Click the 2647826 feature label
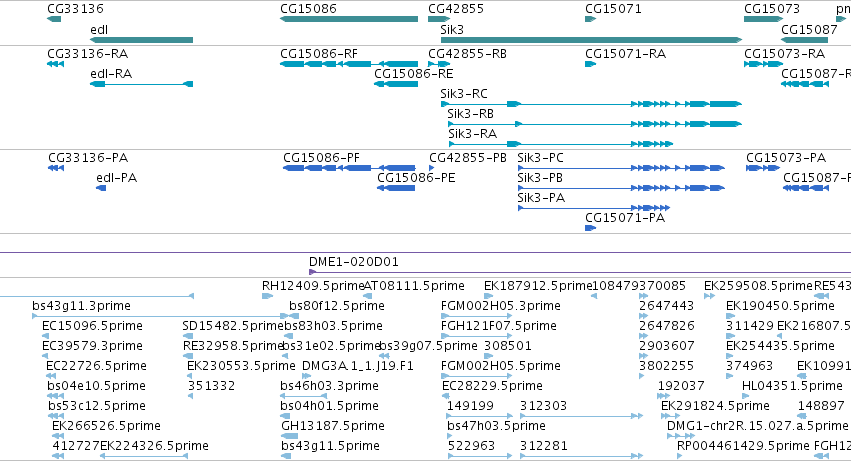The width and height of the screenshot is (851, 461). 666,326
